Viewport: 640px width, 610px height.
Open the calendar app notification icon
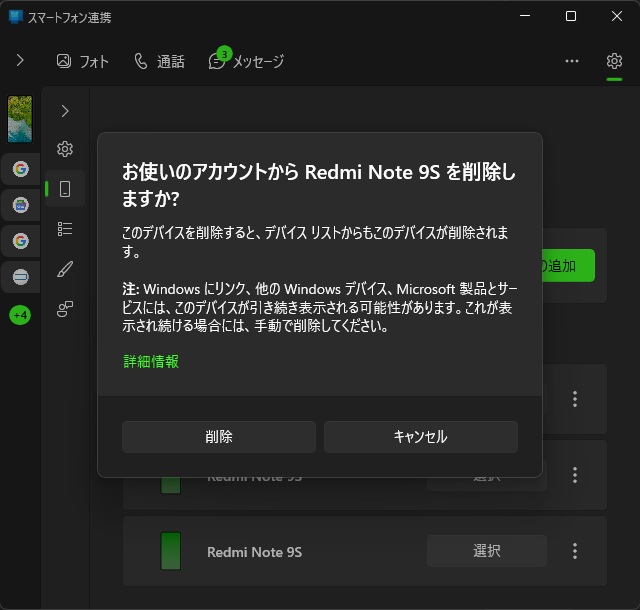pos(20,205)
